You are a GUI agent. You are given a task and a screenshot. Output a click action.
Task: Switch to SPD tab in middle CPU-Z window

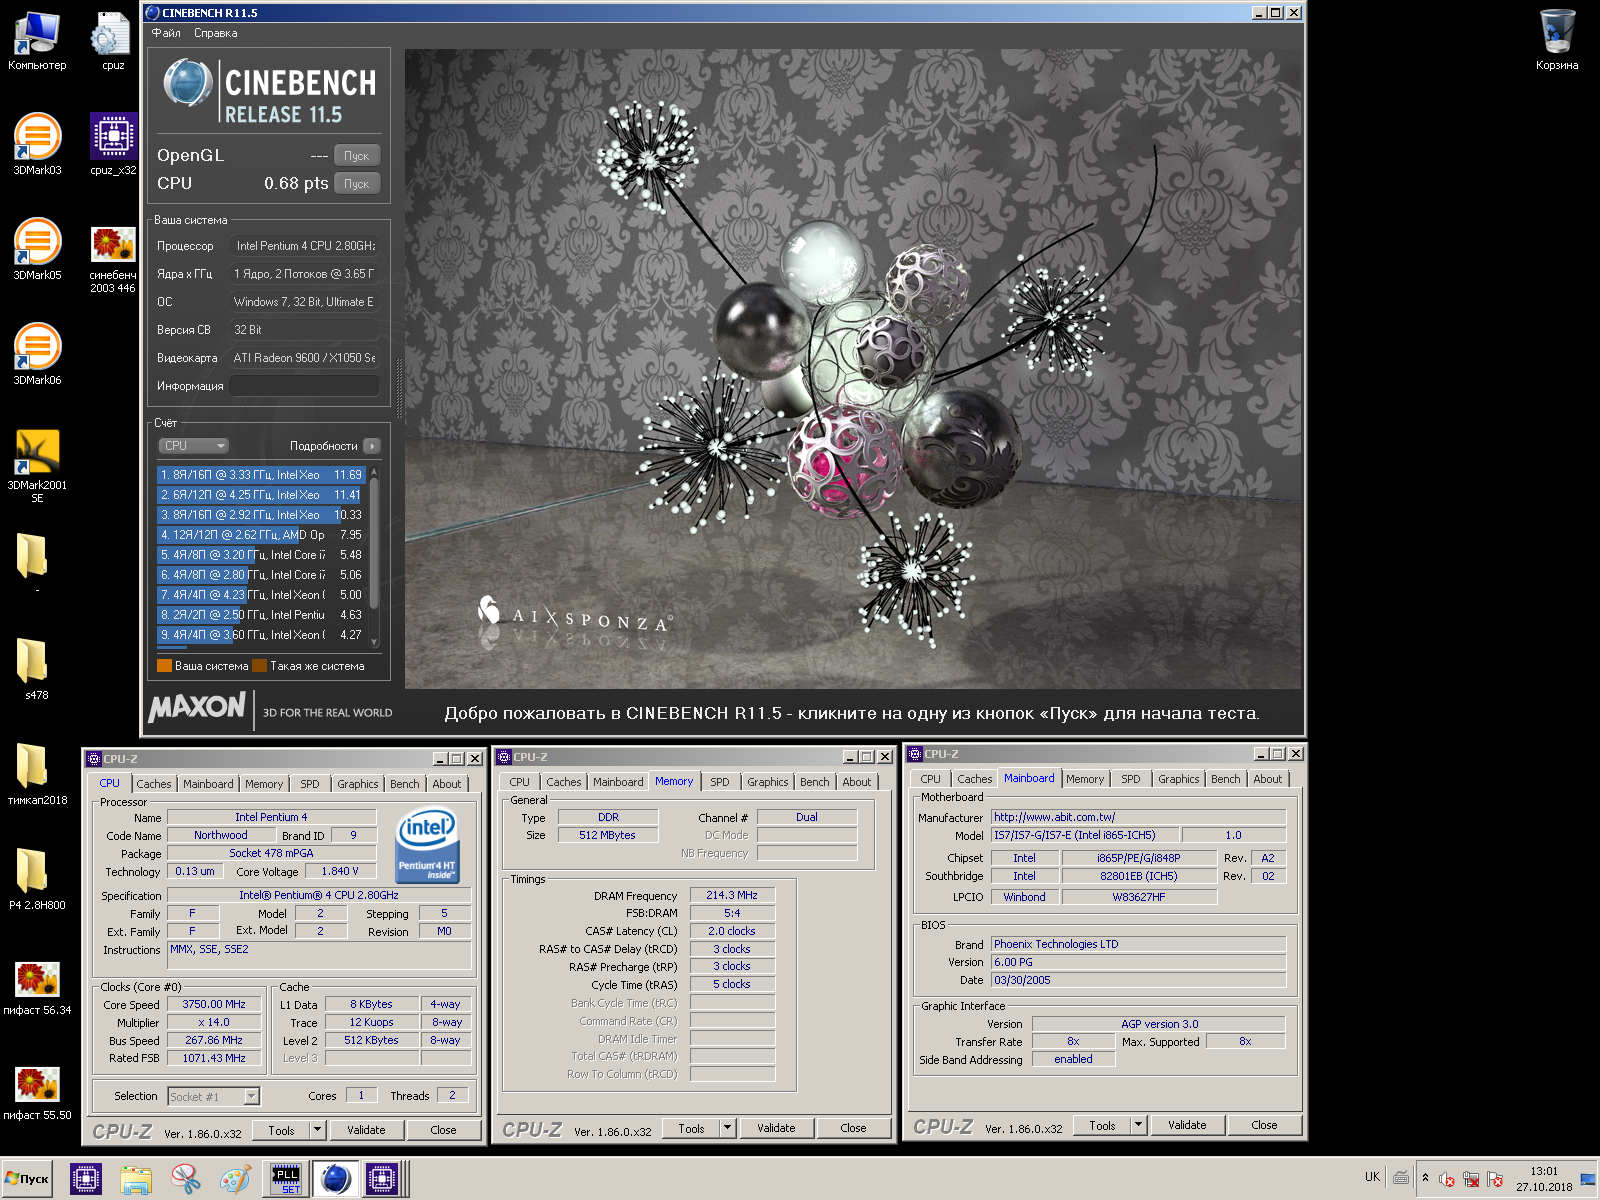pyautogui.click(x=720, y=782)
